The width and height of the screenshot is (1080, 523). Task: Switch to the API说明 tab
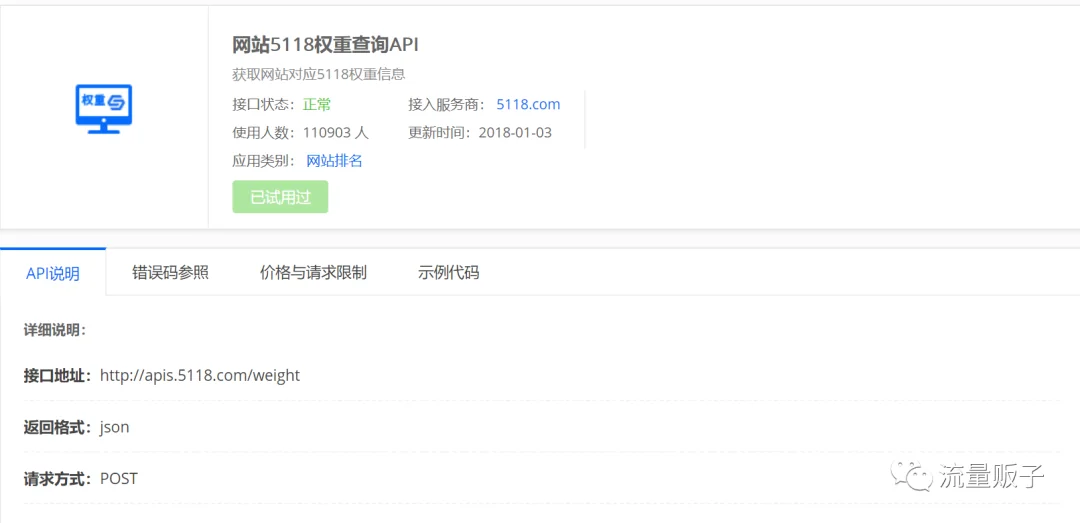[53, 274]
